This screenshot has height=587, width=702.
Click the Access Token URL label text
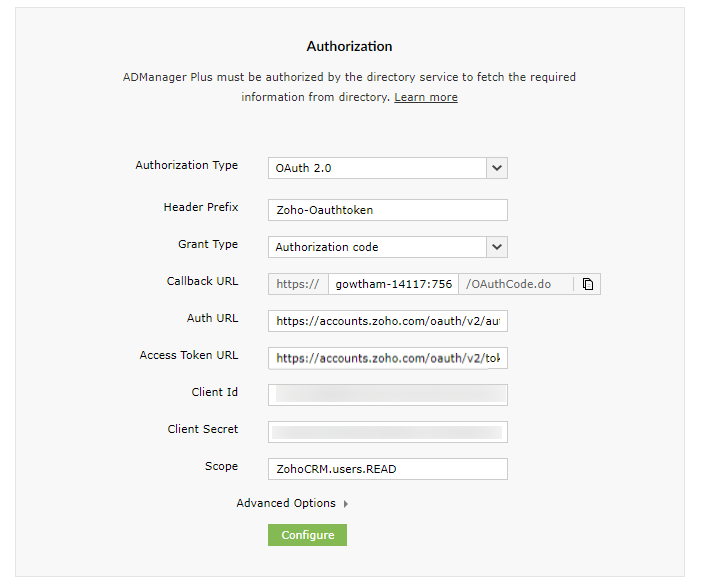click(x=189, y=355)
